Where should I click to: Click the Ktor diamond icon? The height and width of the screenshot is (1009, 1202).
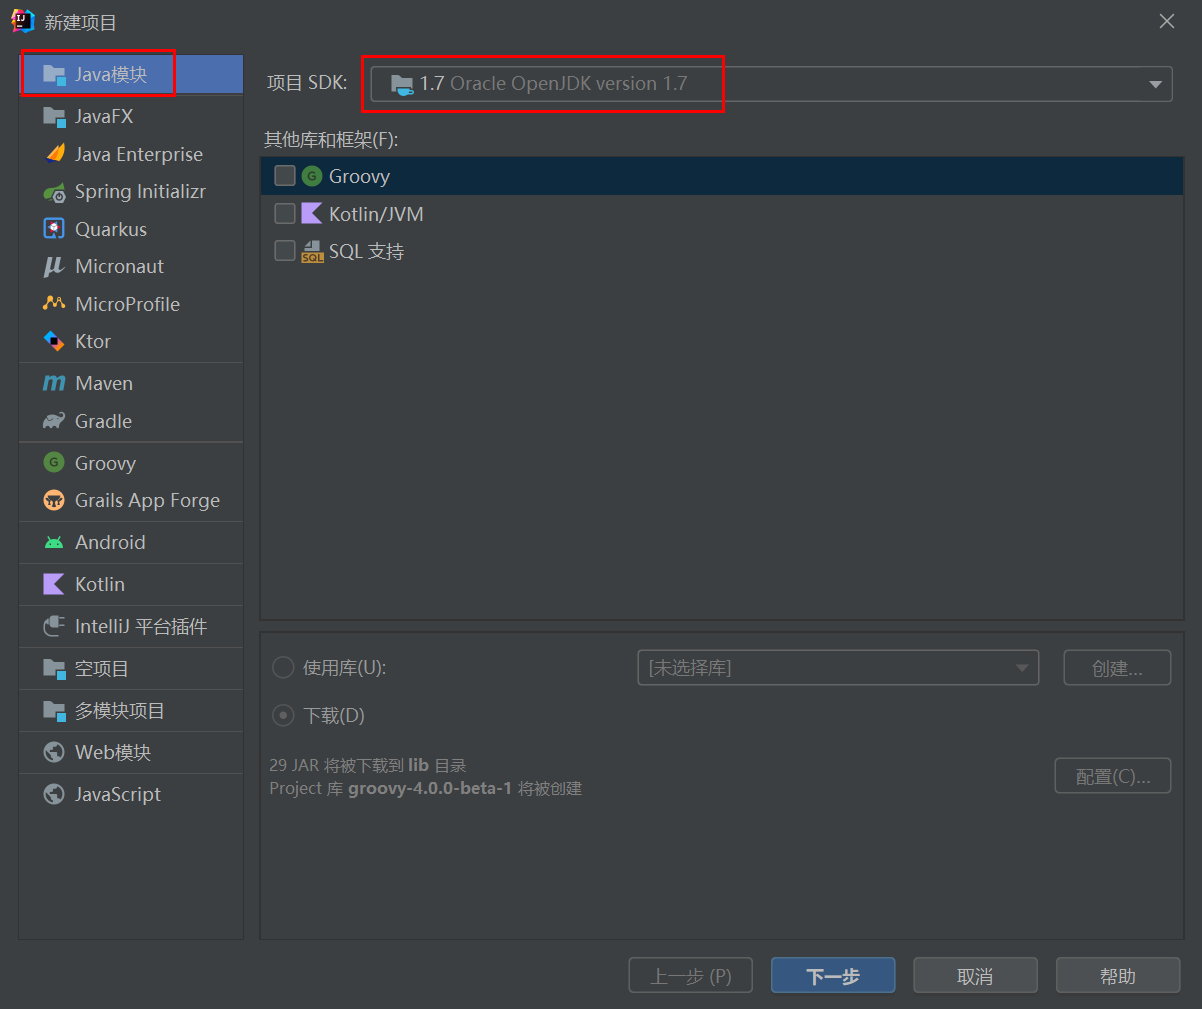pos(54,342)
